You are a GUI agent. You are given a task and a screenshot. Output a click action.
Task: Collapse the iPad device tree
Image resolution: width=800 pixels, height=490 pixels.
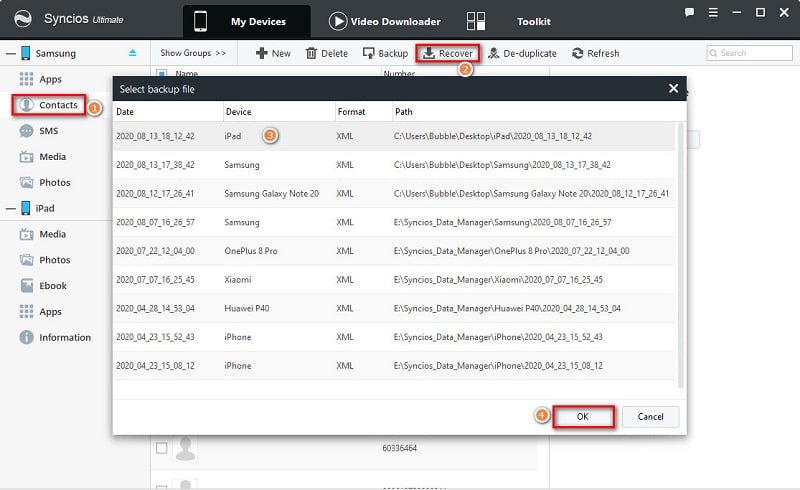point(10,208)
